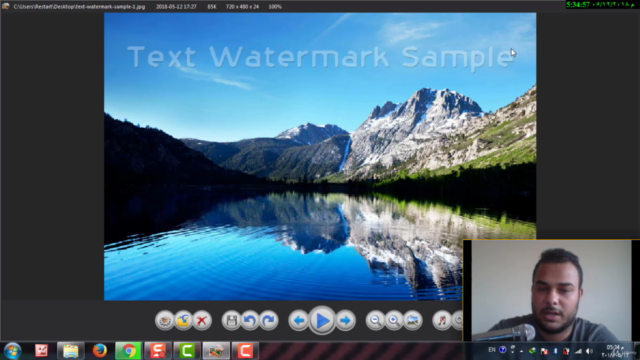This screenshot has width=640, height=360.
Task: Click the 100% zoom level text
Action: 275,7
